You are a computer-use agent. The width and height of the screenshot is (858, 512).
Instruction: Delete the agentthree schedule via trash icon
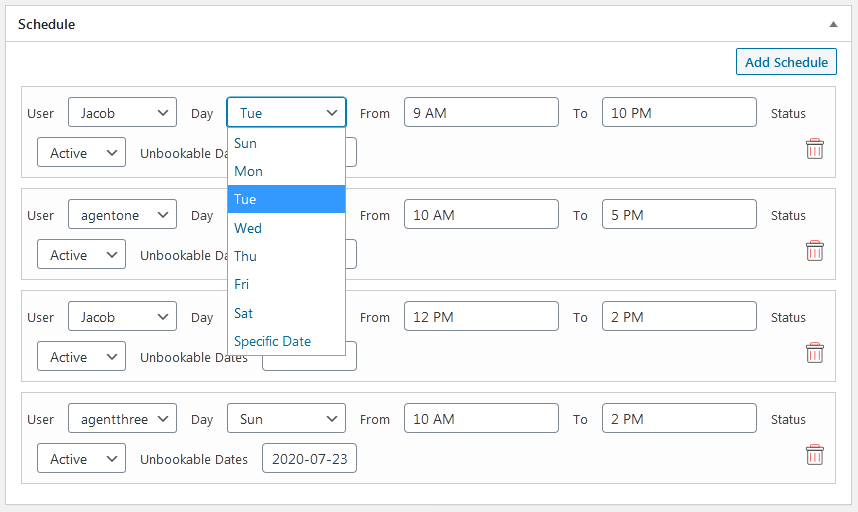coord(814,455)
